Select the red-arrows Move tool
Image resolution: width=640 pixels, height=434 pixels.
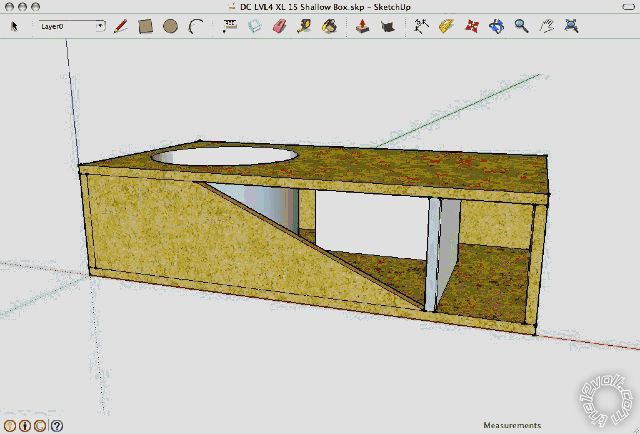[x=472, y=26]
